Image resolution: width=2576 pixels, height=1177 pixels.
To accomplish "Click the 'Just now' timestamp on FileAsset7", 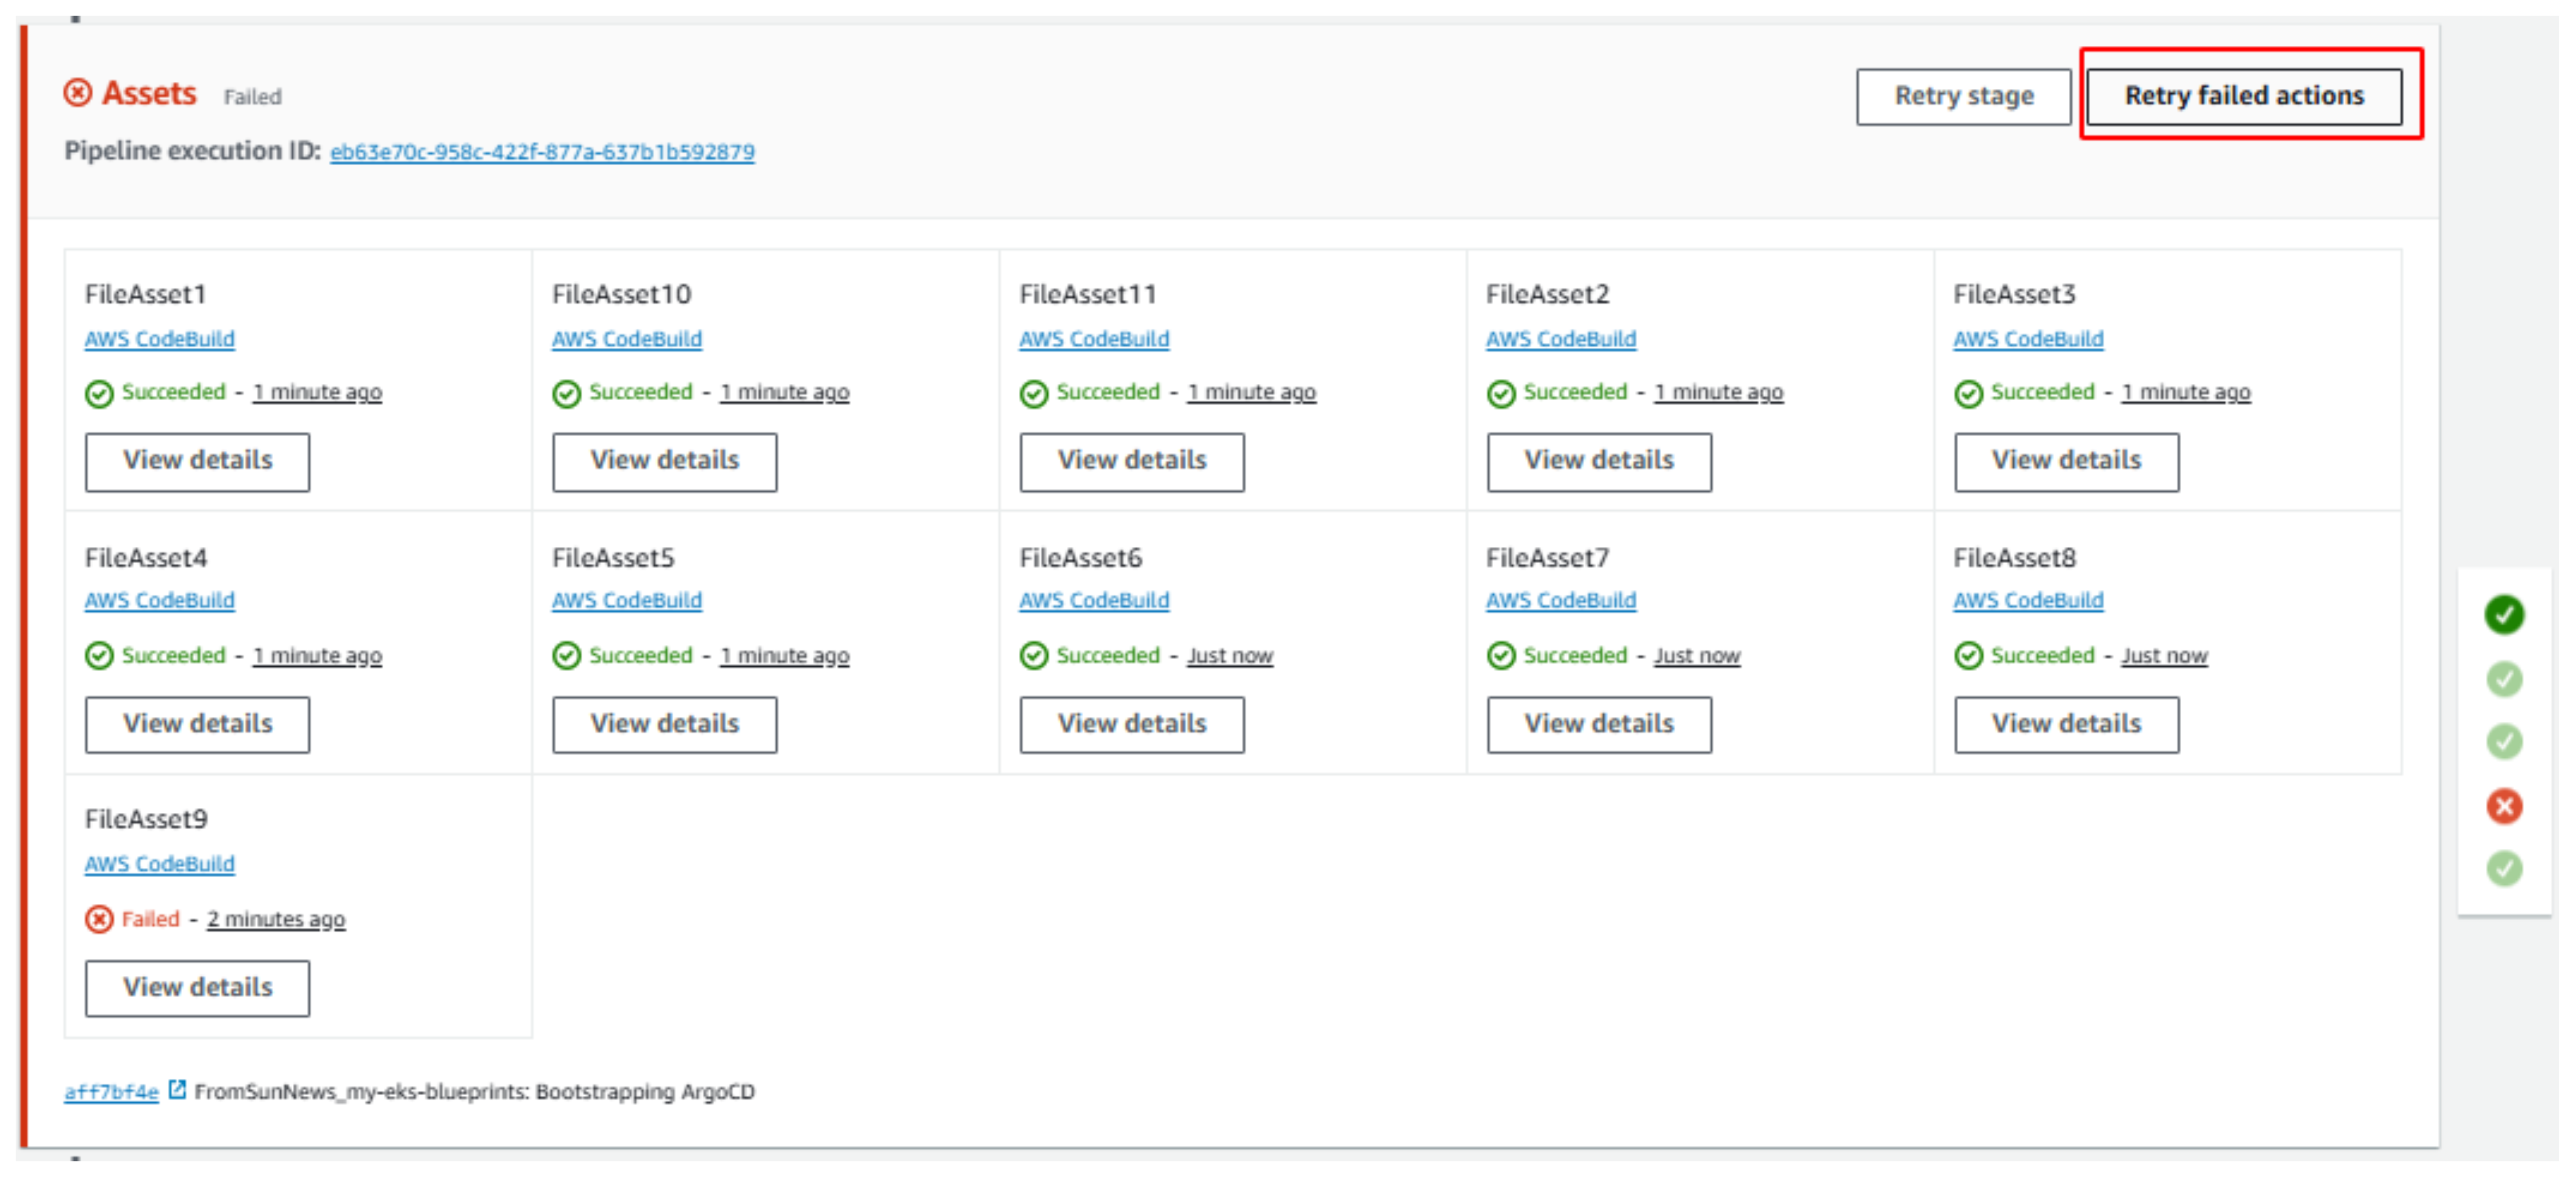I will (1697, 656).
